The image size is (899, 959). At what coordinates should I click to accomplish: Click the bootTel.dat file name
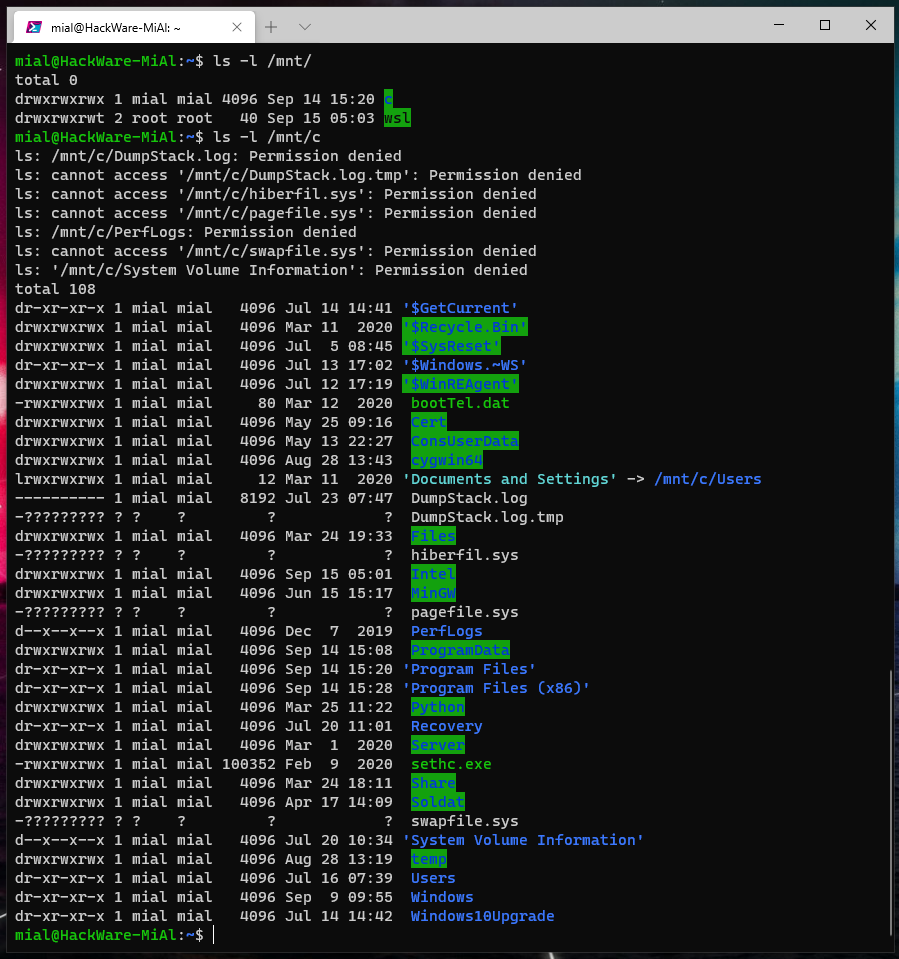459,403
